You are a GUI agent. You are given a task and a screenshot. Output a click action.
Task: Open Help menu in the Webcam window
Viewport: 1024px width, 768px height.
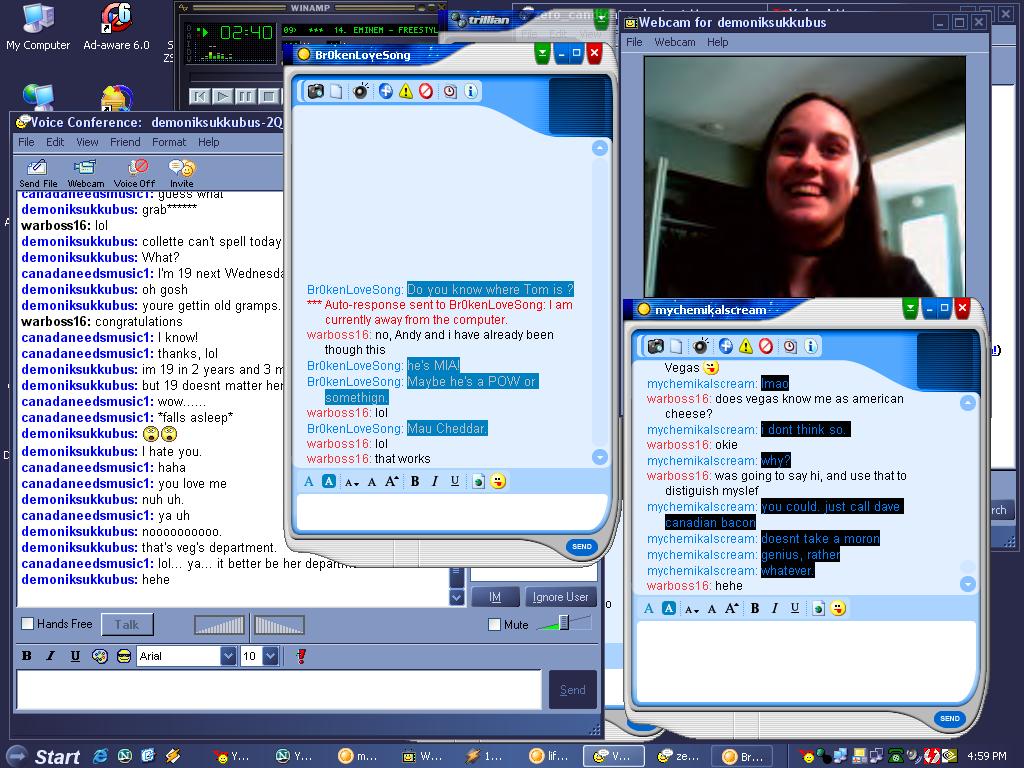coord(717,42)
